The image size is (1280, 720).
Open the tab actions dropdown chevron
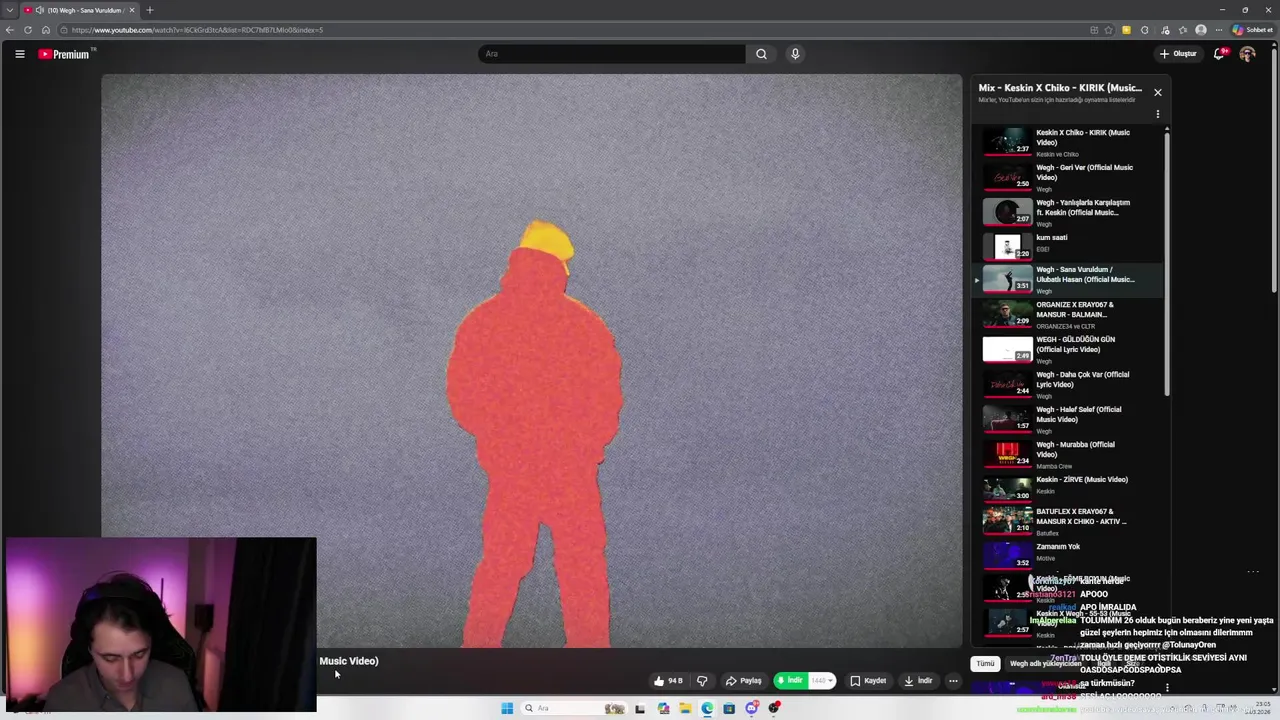[x=10, y=10]
